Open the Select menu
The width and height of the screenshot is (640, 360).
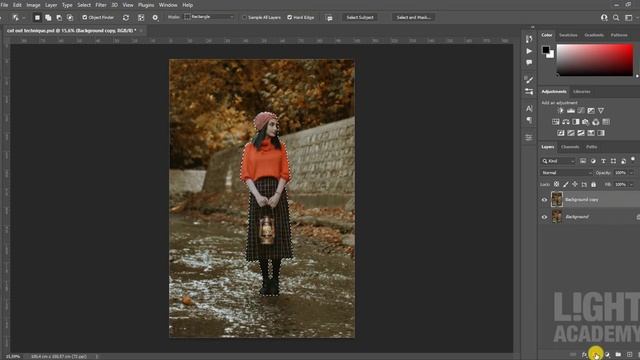coord(84,5)
